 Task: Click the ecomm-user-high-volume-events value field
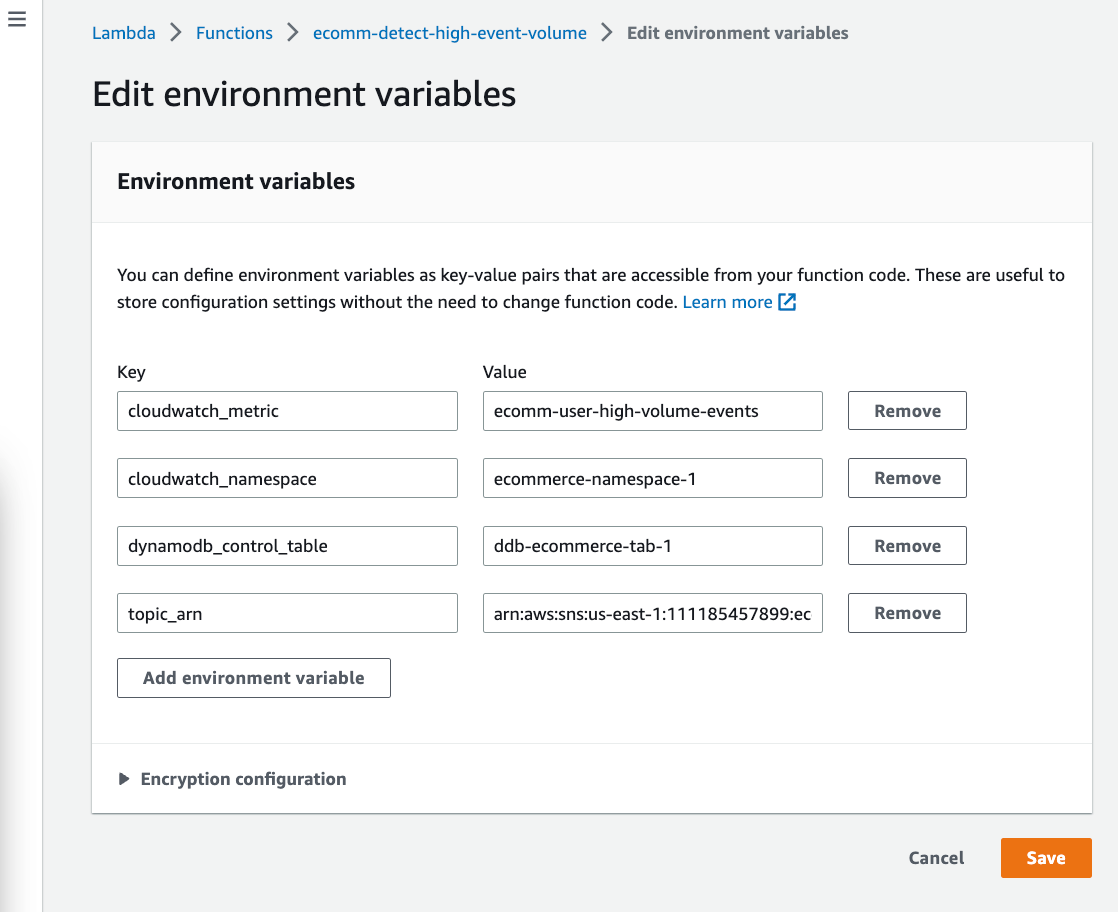[652, 410]
